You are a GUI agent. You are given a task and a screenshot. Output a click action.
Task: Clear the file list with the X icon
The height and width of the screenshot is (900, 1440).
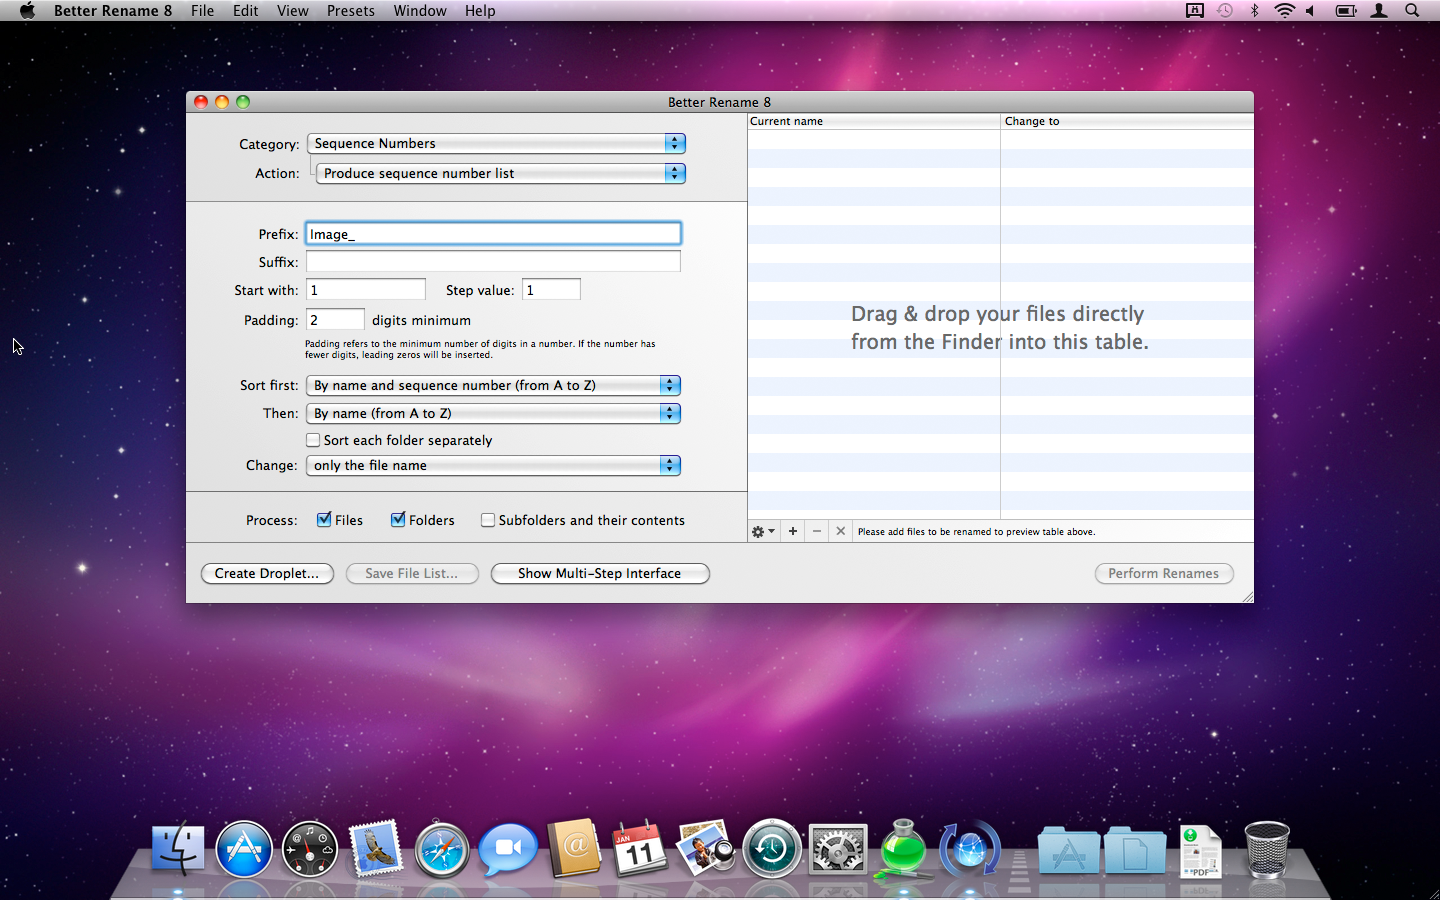[x=841, y=531]
